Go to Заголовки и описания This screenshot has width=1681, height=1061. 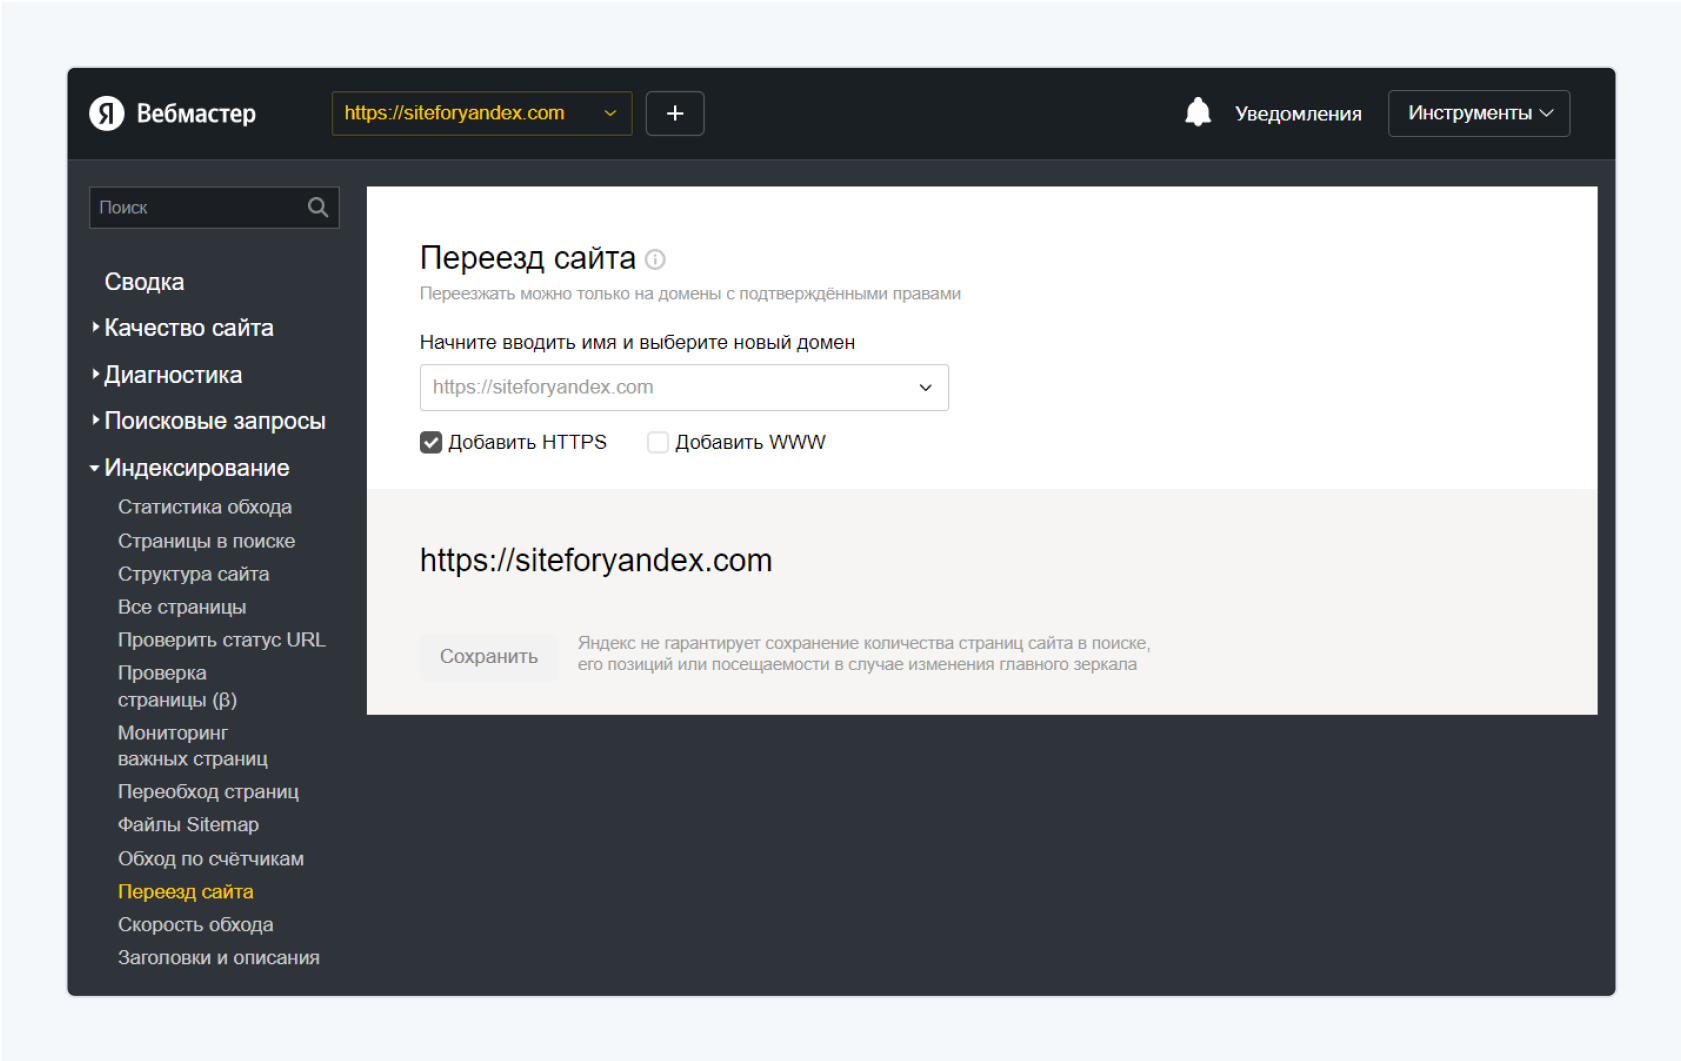pyautogui.click(x=219, y=958)
